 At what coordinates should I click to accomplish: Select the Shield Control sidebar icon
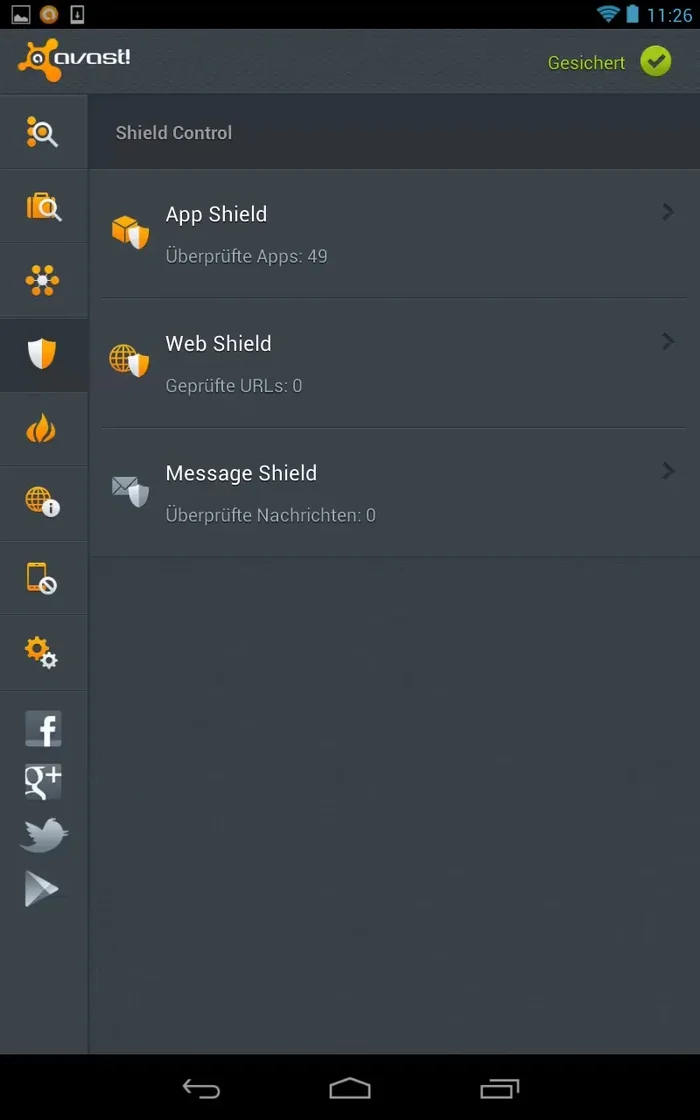42,354
